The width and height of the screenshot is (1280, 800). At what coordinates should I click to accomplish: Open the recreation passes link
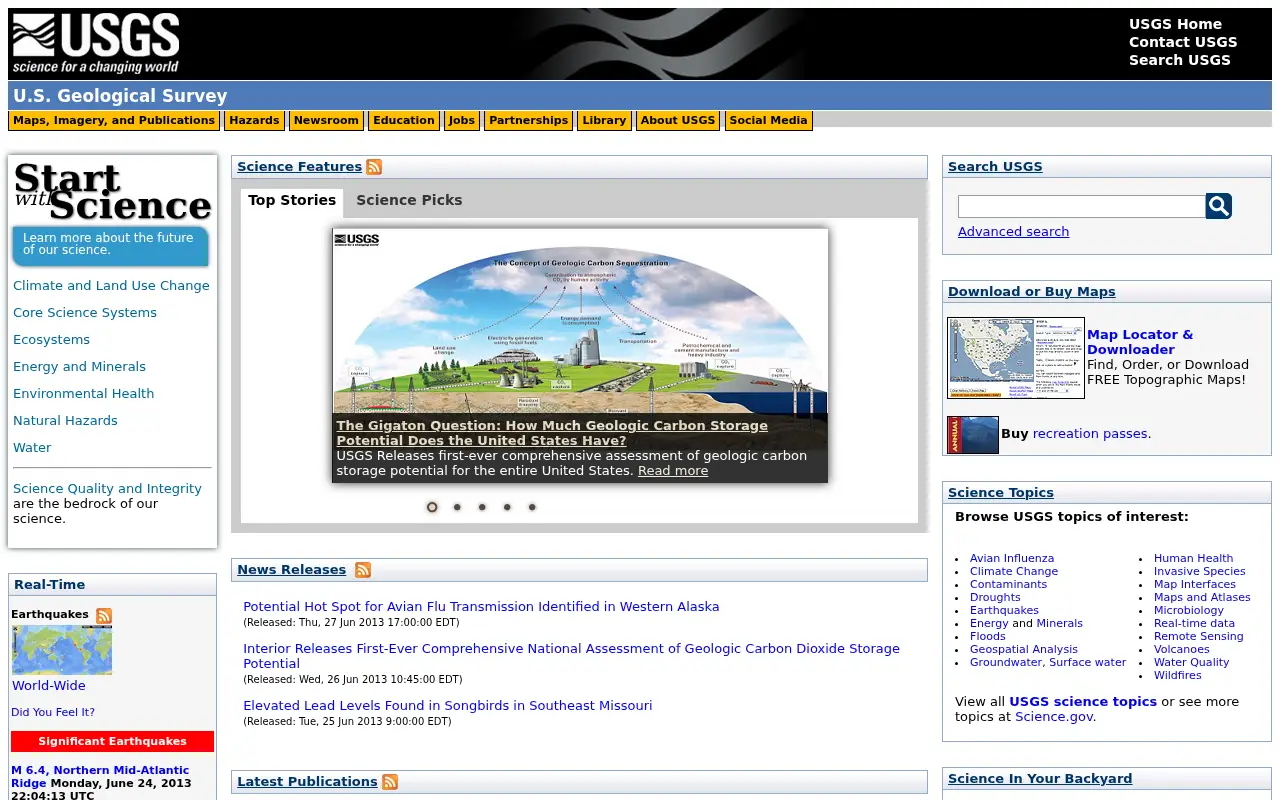tap(1092, 434)
